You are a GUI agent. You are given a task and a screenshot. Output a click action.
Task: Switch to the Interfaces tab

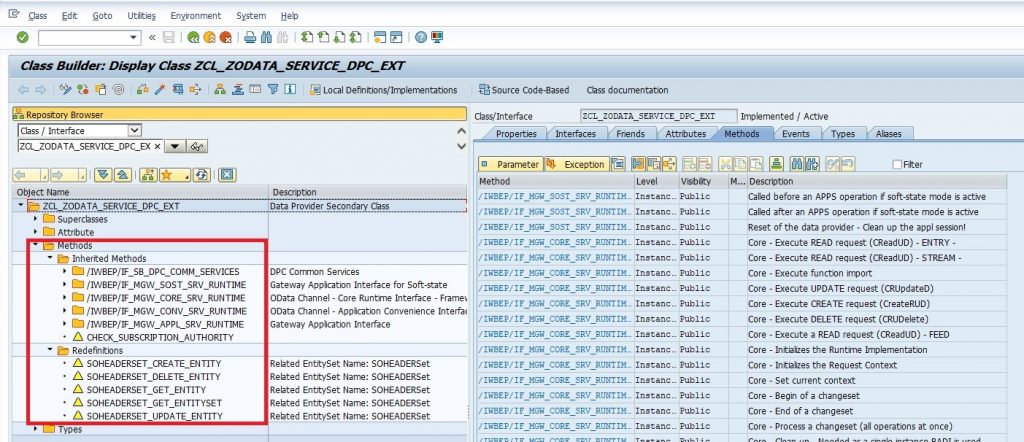tap(575, 133)
